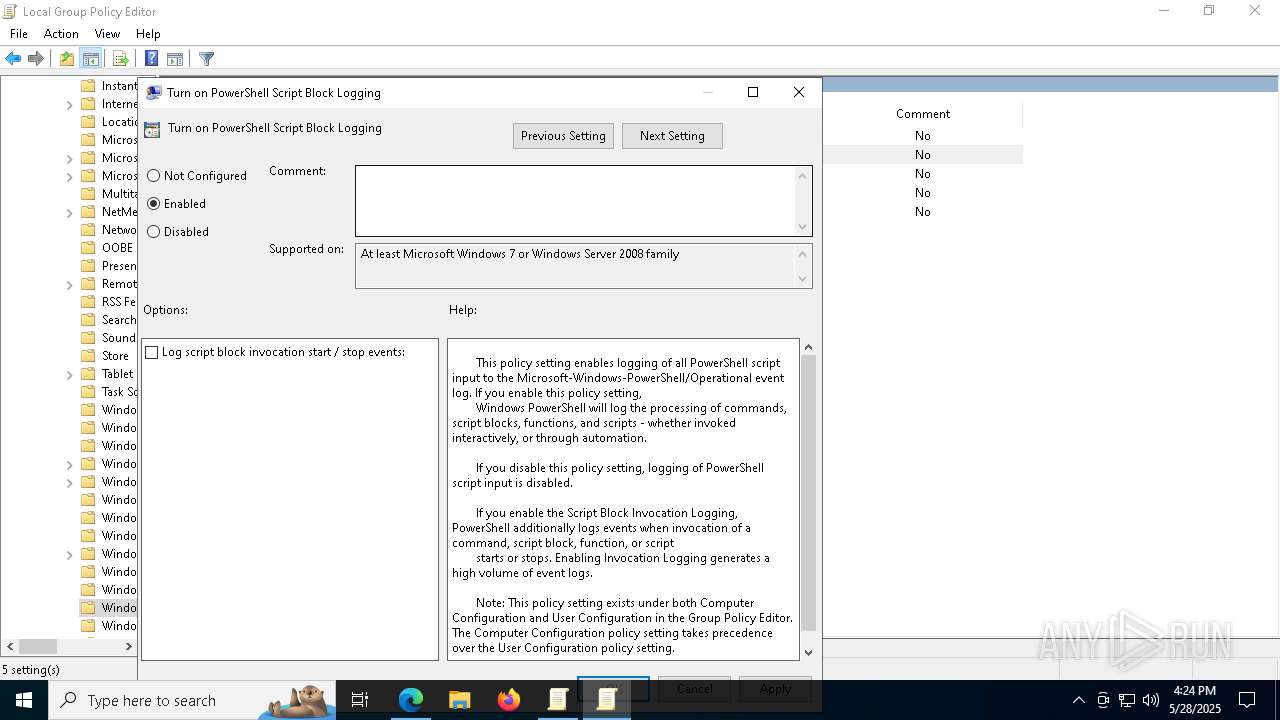Open the View menu
The image size is (1280, 720).
click(107, 34)
